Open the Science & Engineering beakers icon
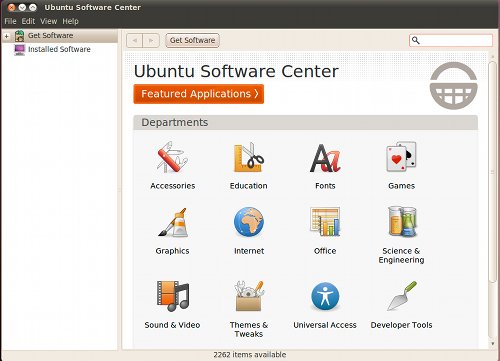Viewport: 500px width, 361px height. [x=402, y=221]
